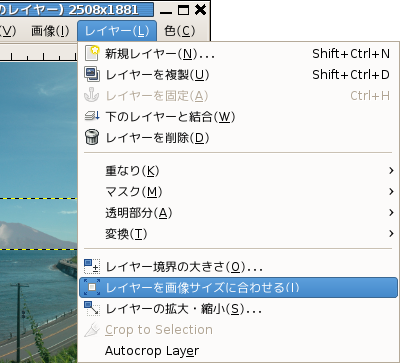The image size is (400, 363).
Task: Open the 色(C) menu in menu bar
Action: coord(179,31)
